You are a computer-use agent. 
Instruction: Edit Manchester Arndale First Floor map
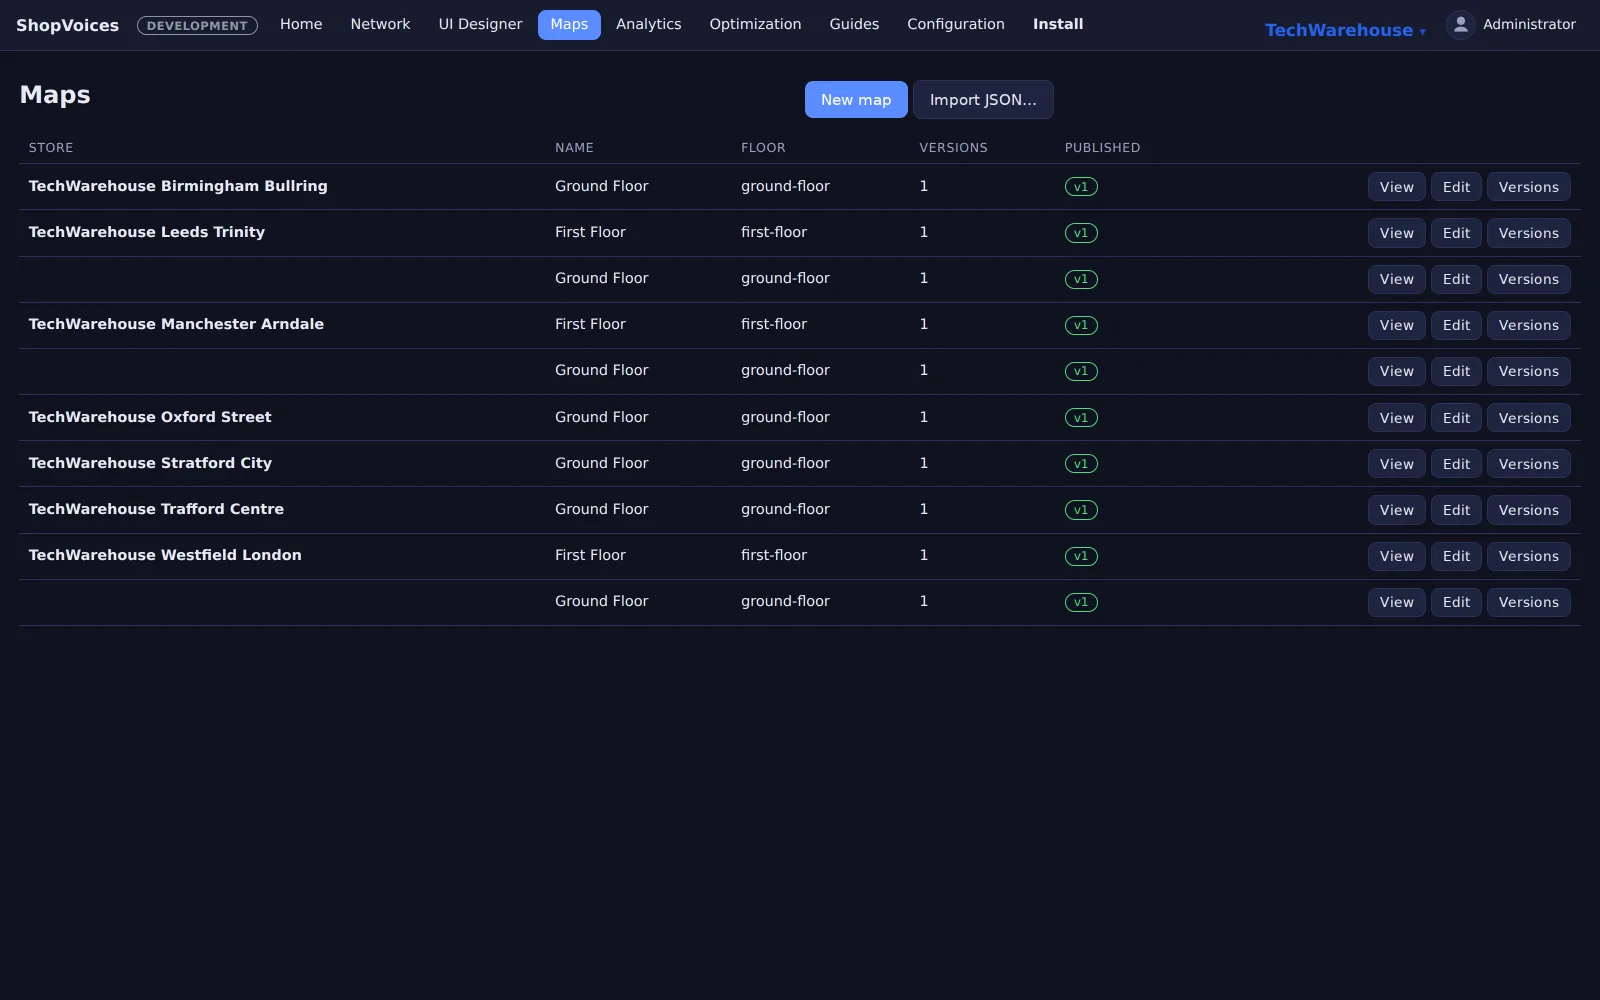coord(1456,325)
